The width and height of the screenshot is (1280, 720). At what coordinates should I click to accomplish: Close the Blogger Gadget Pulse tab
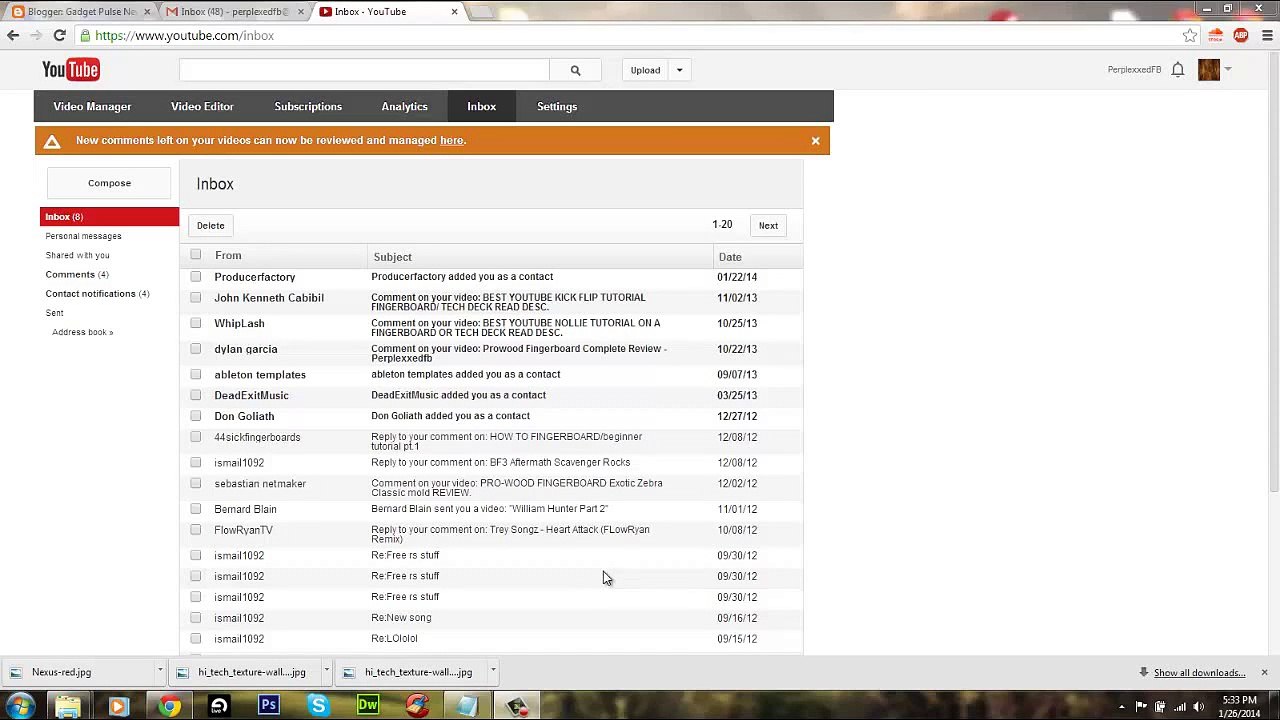[x=147, y=12]
